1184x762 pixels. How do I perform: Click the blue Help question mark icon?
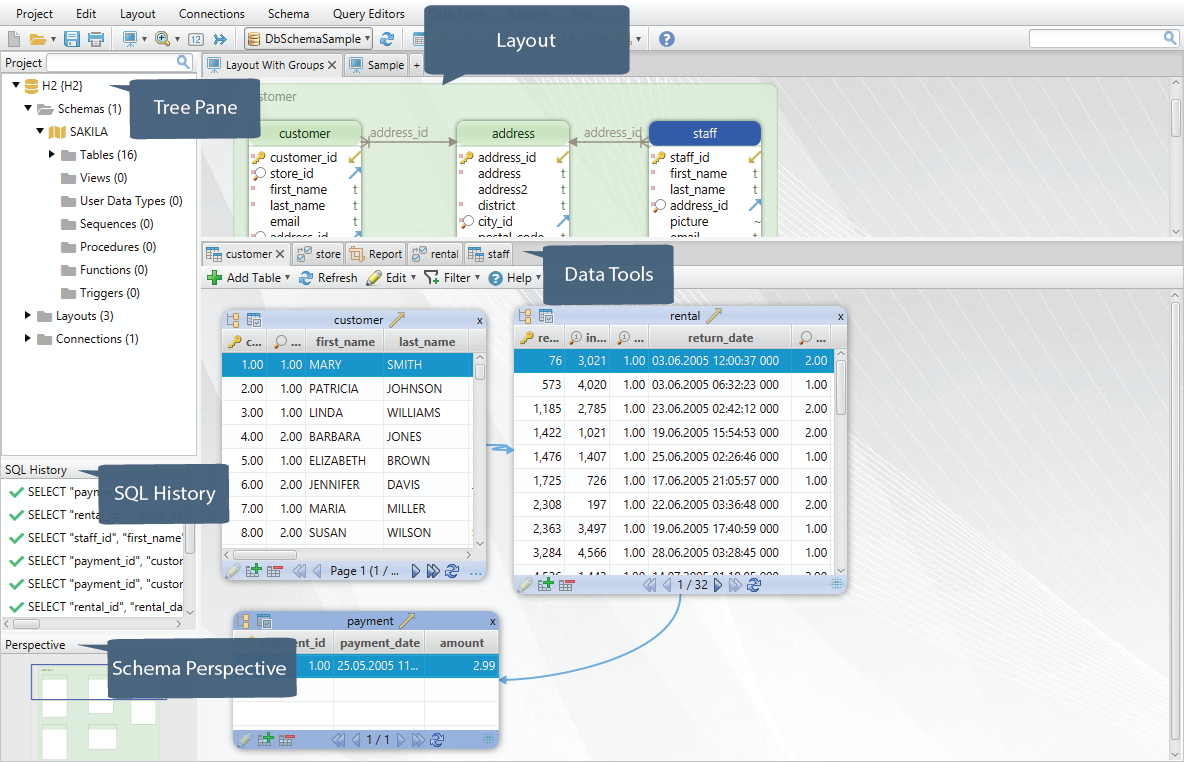pyautogui.click(x=667, y=39)
